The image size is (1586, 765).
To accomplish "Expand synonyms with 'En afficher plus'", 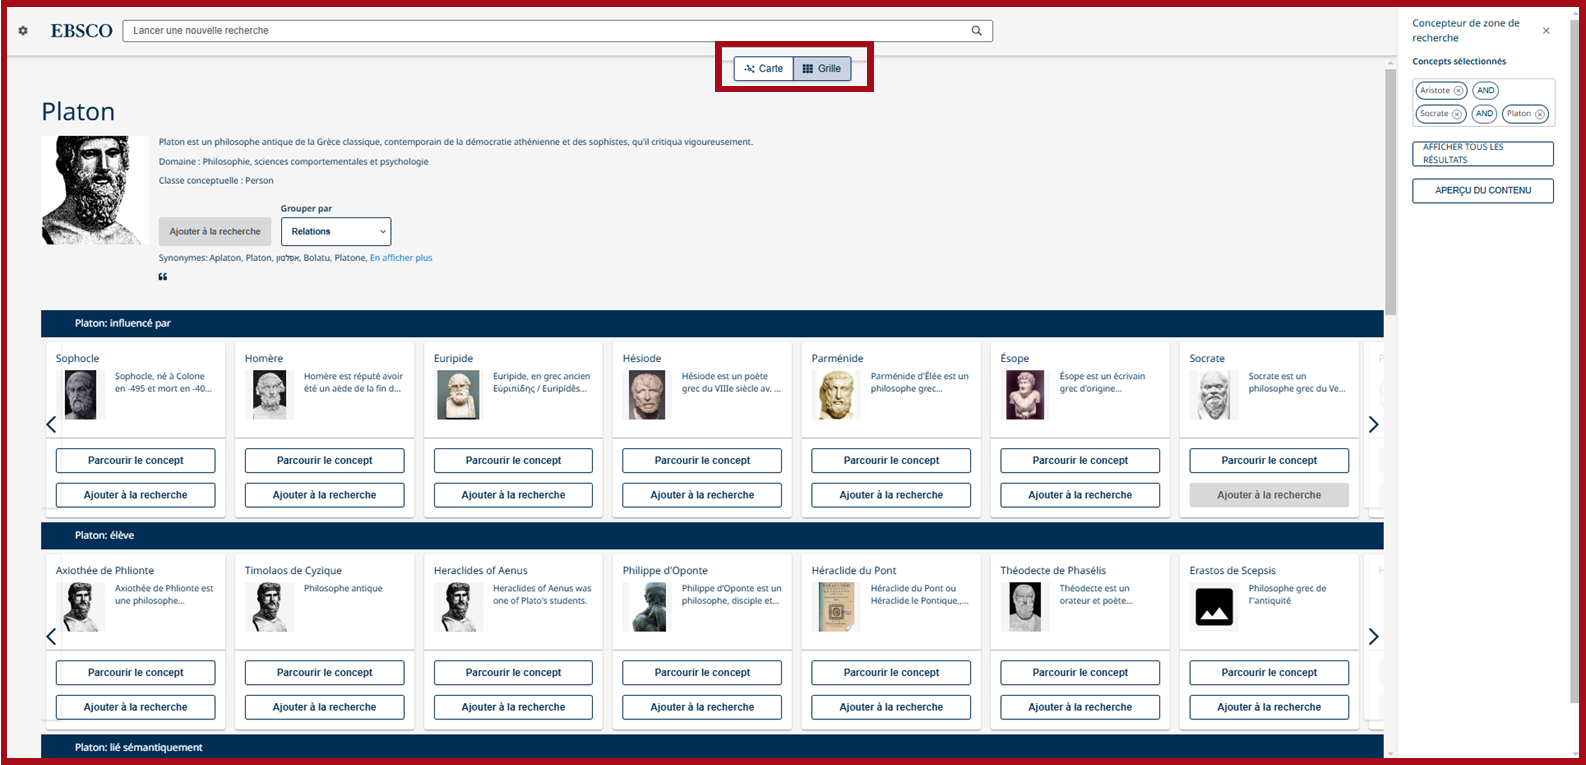I will pyautogui.click(x=401, y=258).
